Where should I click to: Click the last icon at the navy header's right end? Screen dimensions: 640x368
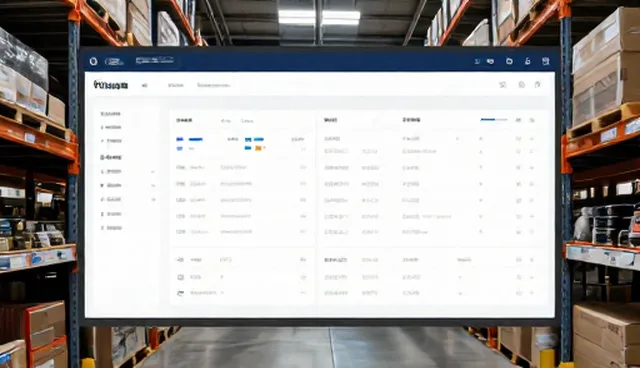coord(545,61)
